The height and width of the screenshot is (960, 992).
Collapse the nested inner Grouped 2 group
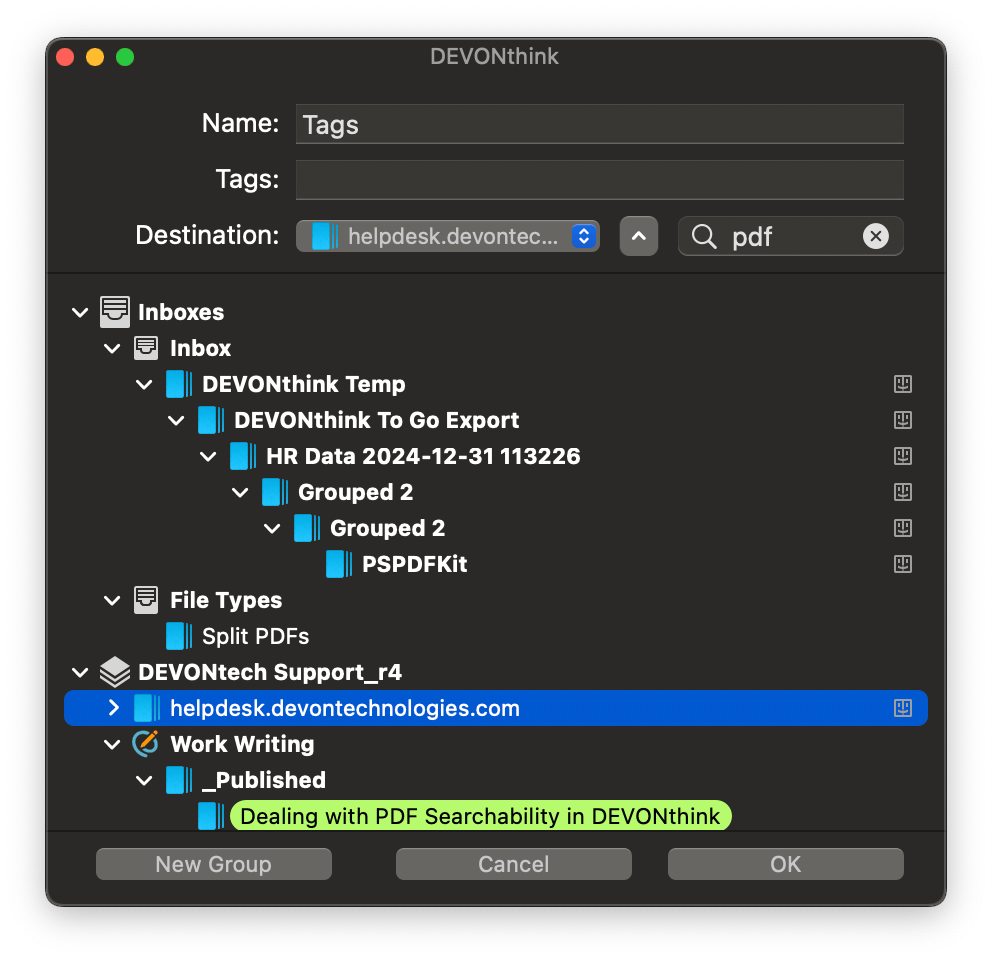click(x=272, y=528)
